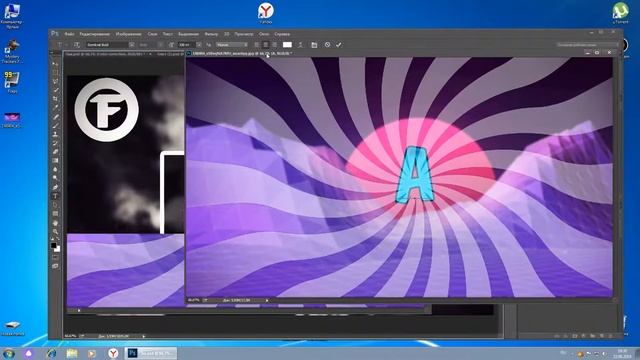Open the Изображение menu
The height and width of the screenshot is (360, 640).
128,34
